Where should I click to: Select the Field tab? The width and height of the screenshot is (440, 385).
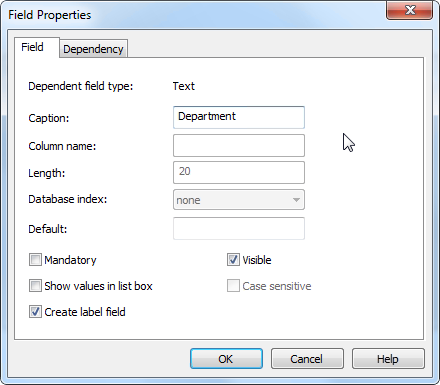37,47
